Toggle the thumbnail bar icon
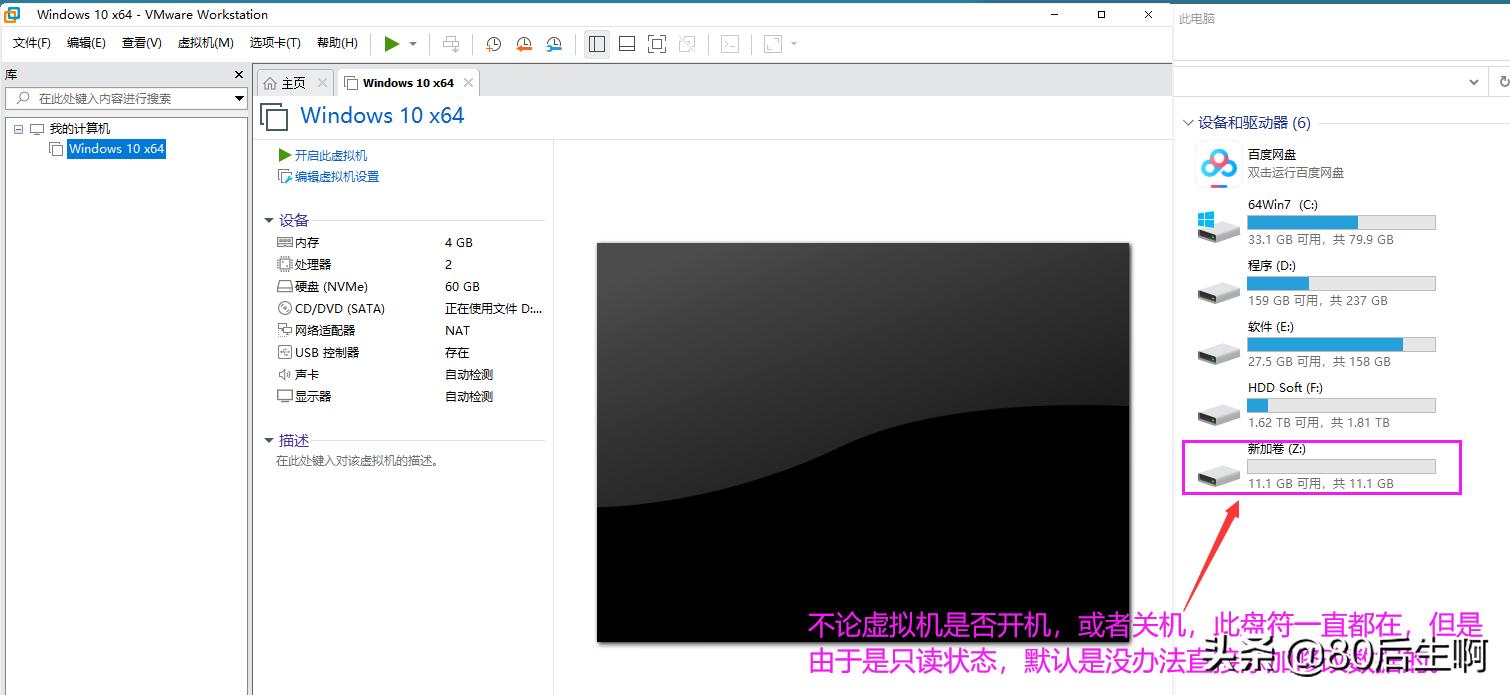This screenshot has width=1510, height=695. [627, 44]
